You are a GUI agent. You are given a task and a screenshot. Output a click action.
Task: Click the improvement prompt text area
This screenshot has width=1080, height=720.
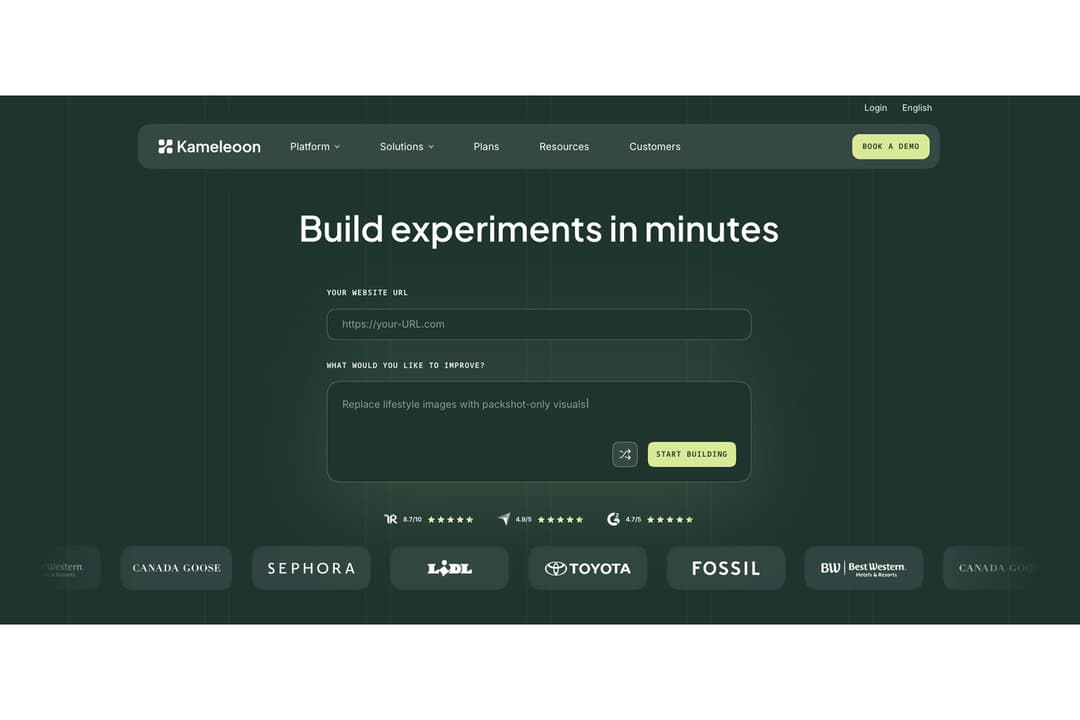point(539,431)
